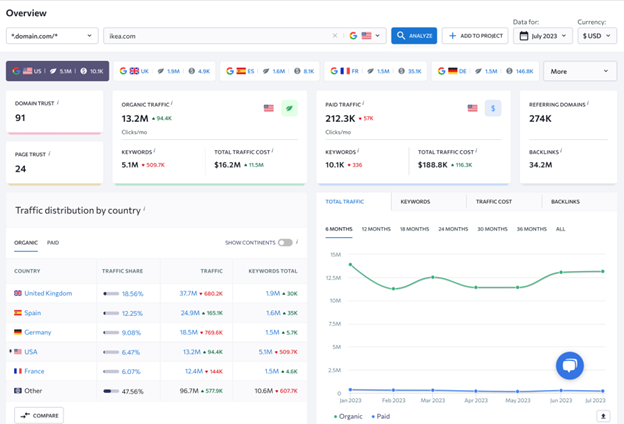The width and height of the screenshot is (624, 424).
Task: Click the Add to Project button
Action: coord(475,36)
